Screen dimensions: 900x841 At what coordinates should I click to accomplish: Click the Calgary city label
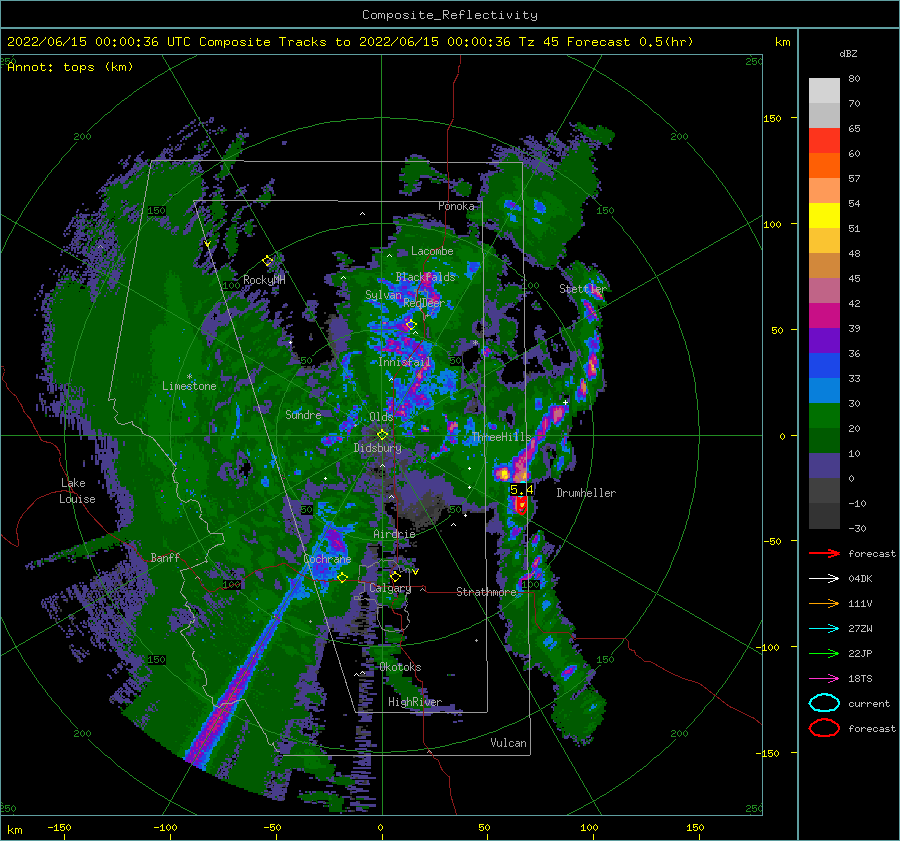click(390, 588)
